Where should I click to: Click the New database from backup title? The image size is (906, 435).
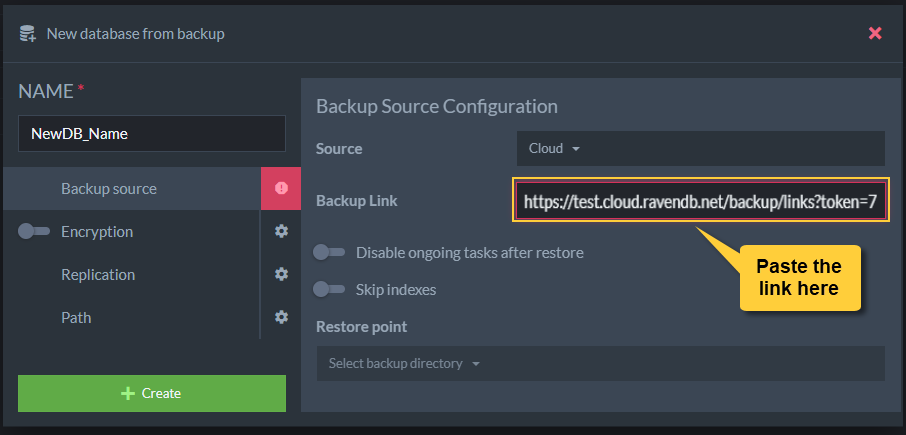136,34
